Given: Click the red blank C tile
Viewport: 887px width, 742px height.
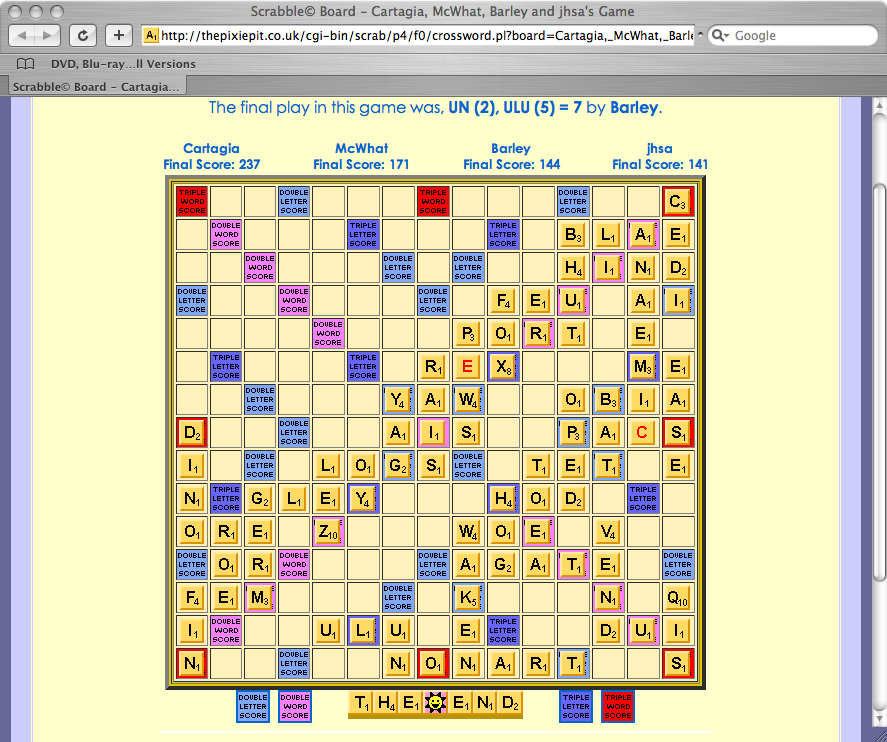Looking at the screenshot, I should tap(643, 433).
